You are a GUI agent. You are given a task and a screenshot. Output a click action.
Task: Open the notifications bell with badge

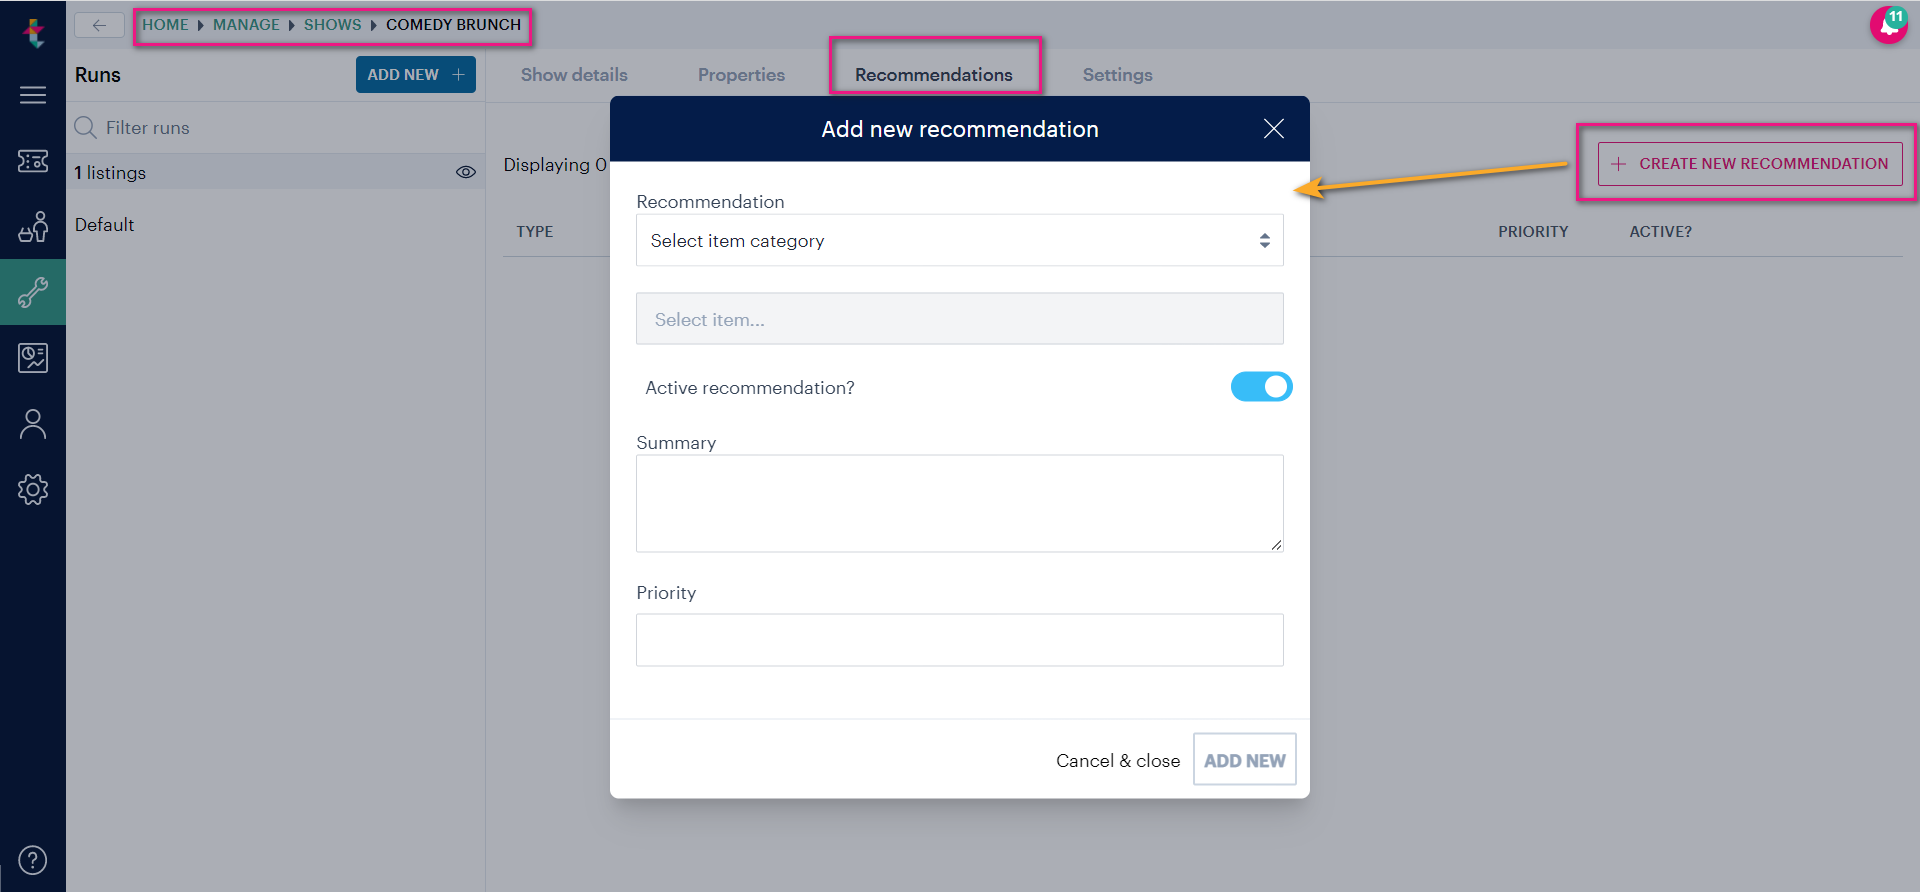pos(1888,25)
